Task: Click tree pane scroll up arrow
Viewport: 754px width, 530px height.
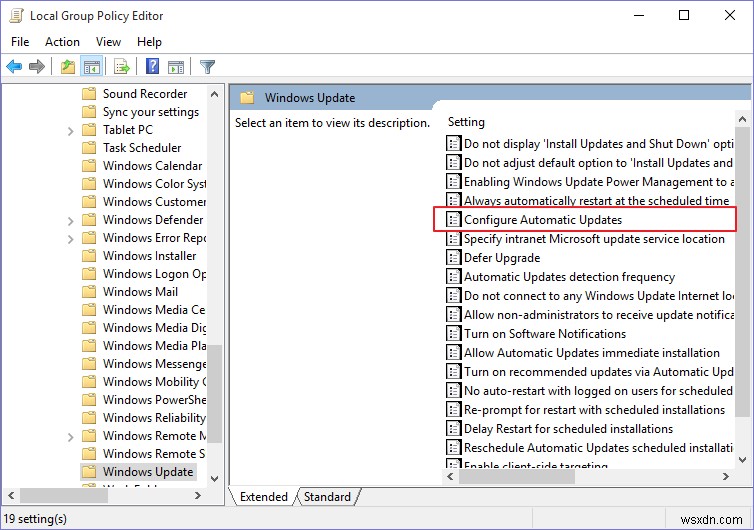Action: 215,94
